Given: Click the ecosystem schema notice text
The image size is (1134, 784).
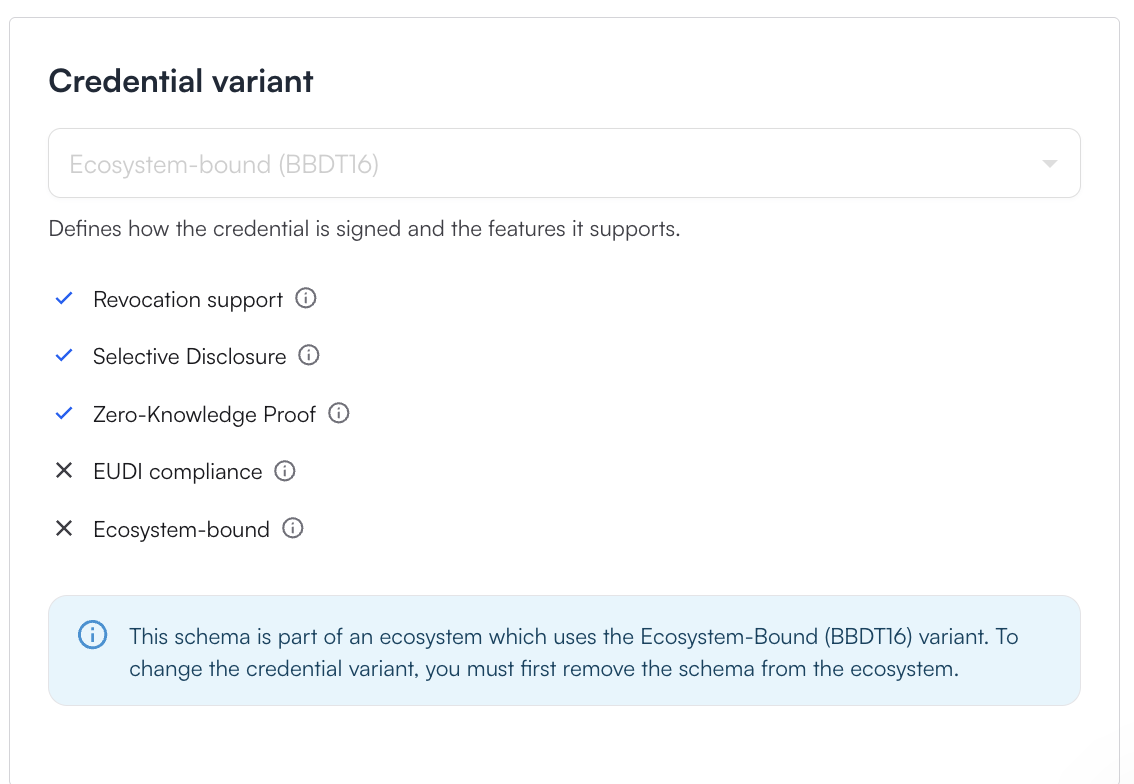Looking at the screenshot, I should (x=573, y=652).
